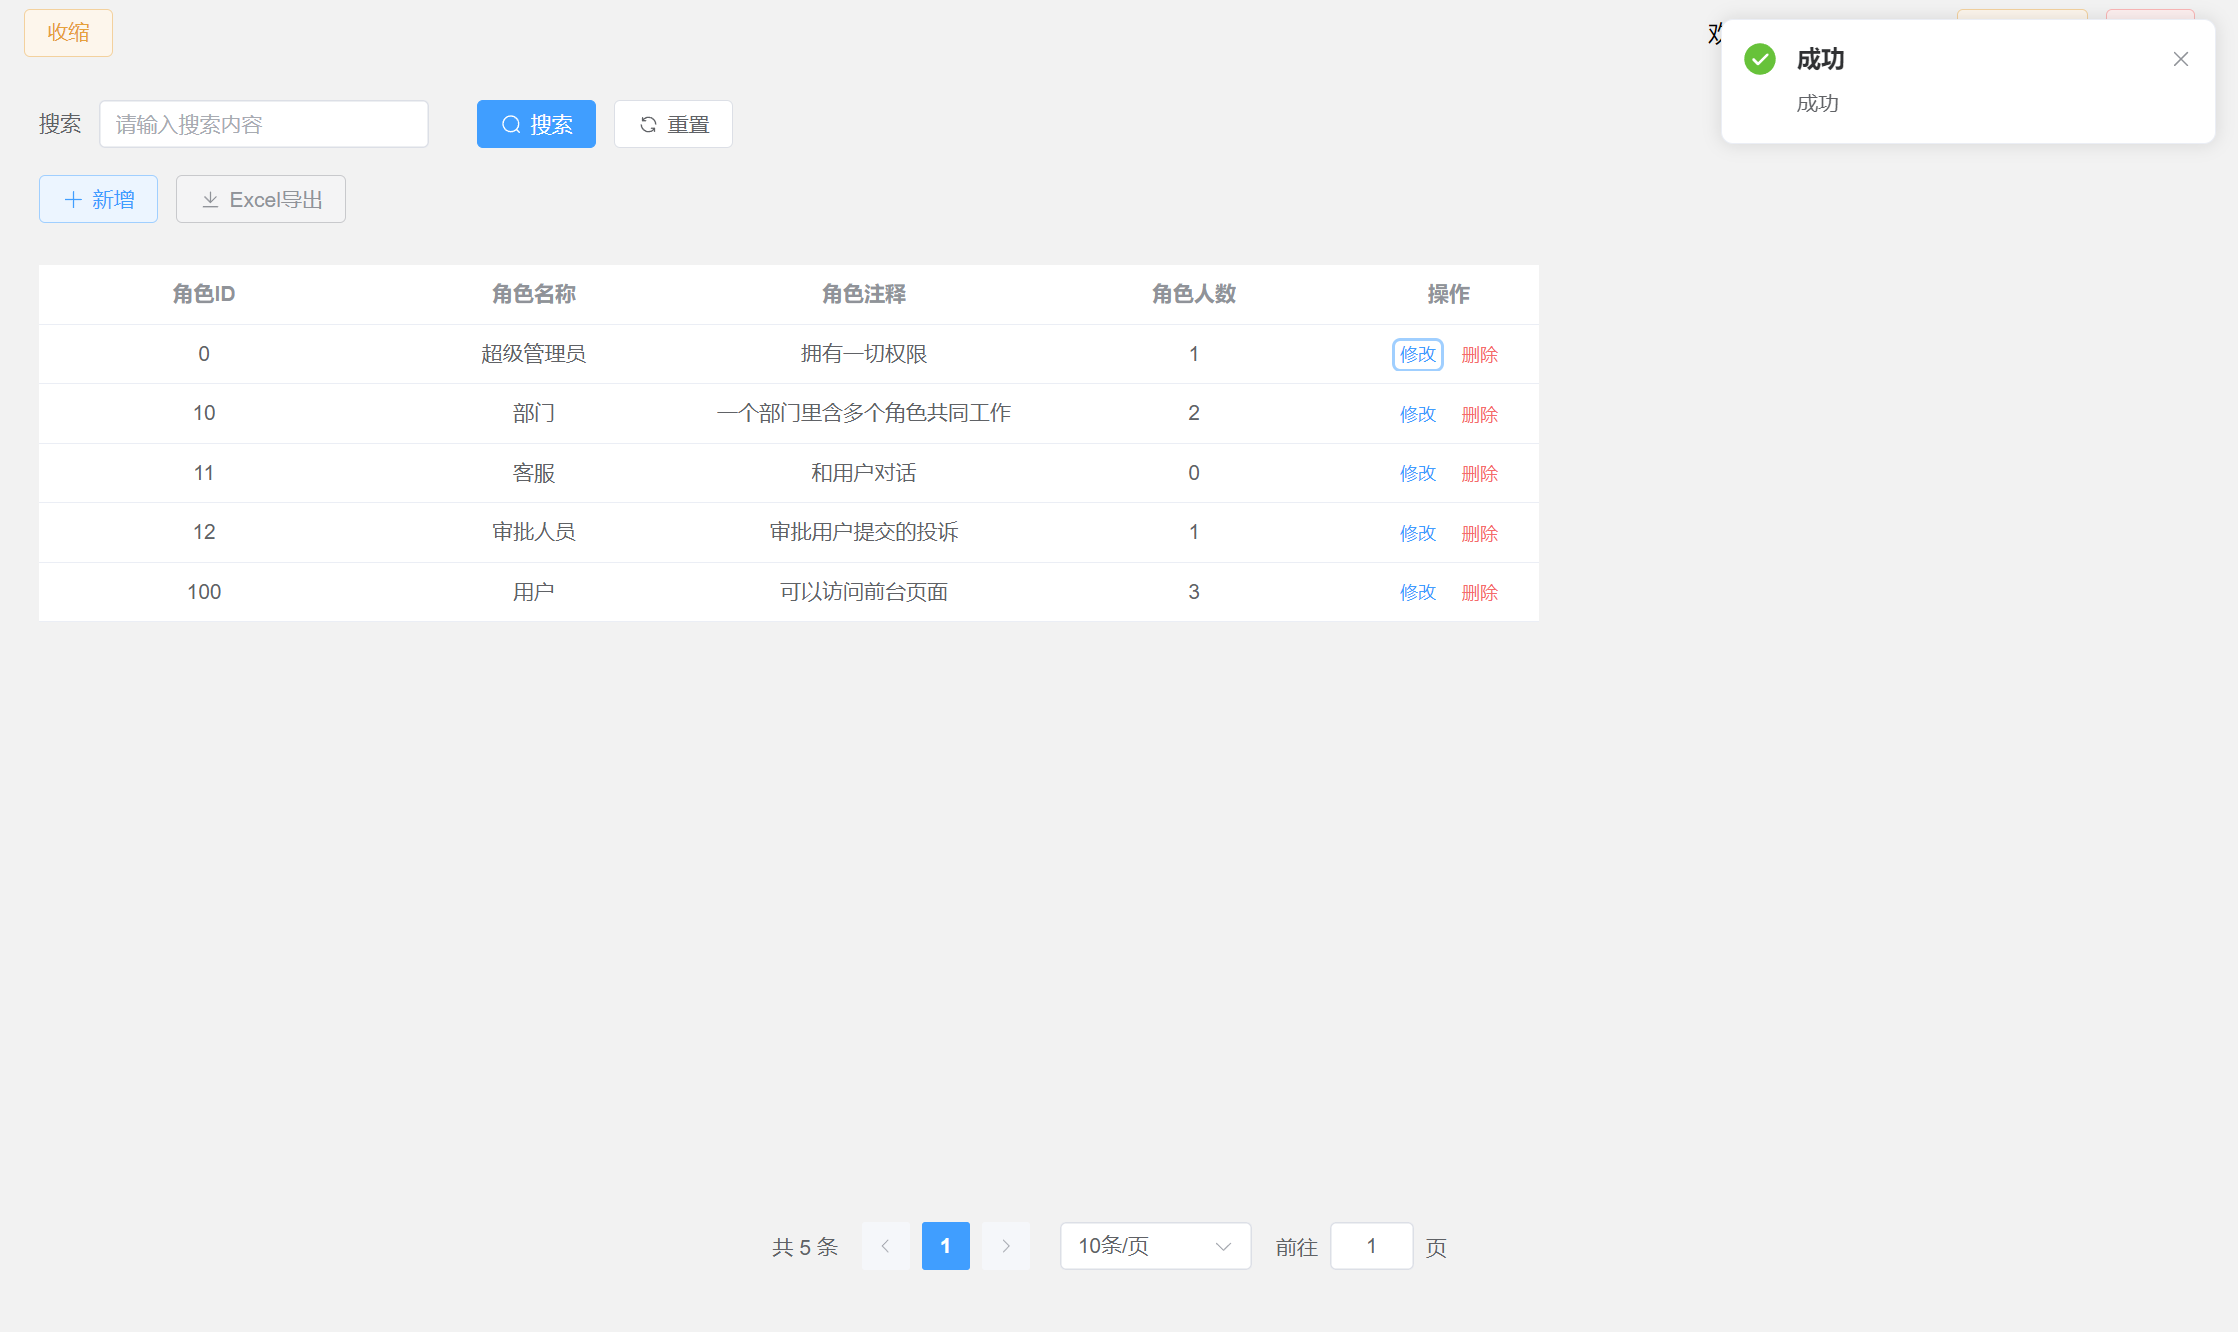Click the Excel导出 export button
This screenshot has height=1332, width=2238.
261,199
